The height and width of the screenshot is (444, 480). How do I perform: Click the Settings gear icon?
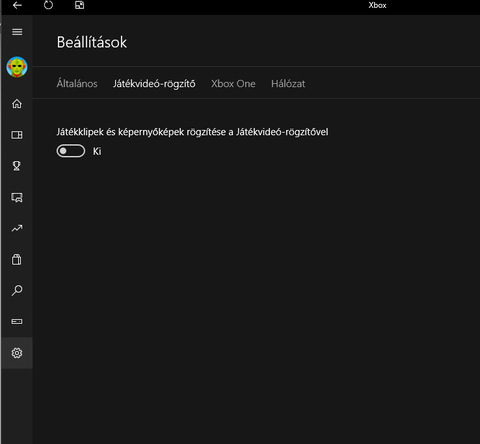(17, 353)
